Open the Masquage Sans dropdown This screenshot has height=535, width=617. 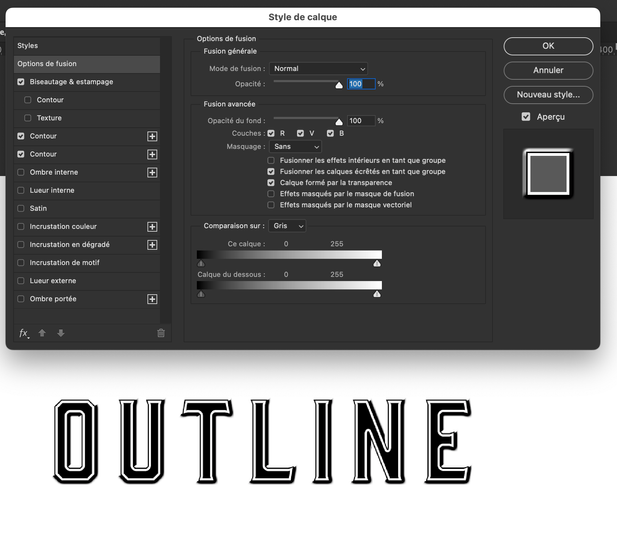pyautogui.click(x=296, y=147)
